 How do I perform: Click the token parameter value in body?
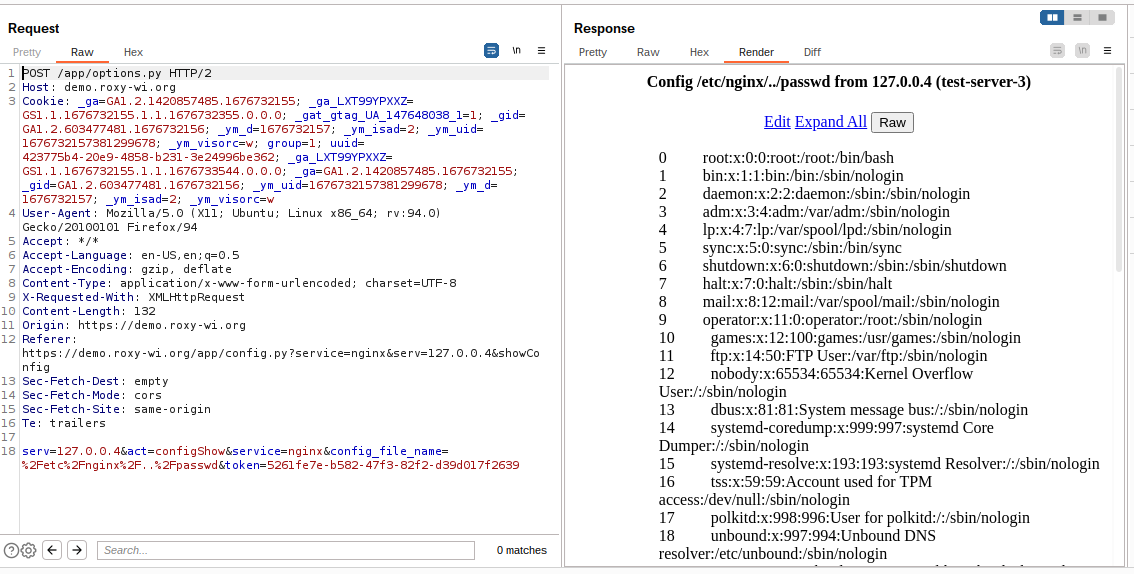393,465
